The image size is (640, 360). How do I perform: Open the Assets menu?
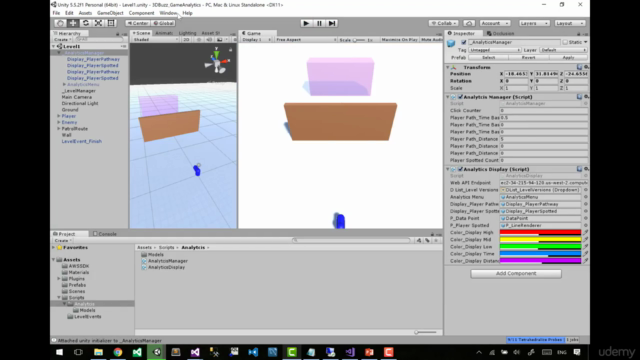pos(85,13)
